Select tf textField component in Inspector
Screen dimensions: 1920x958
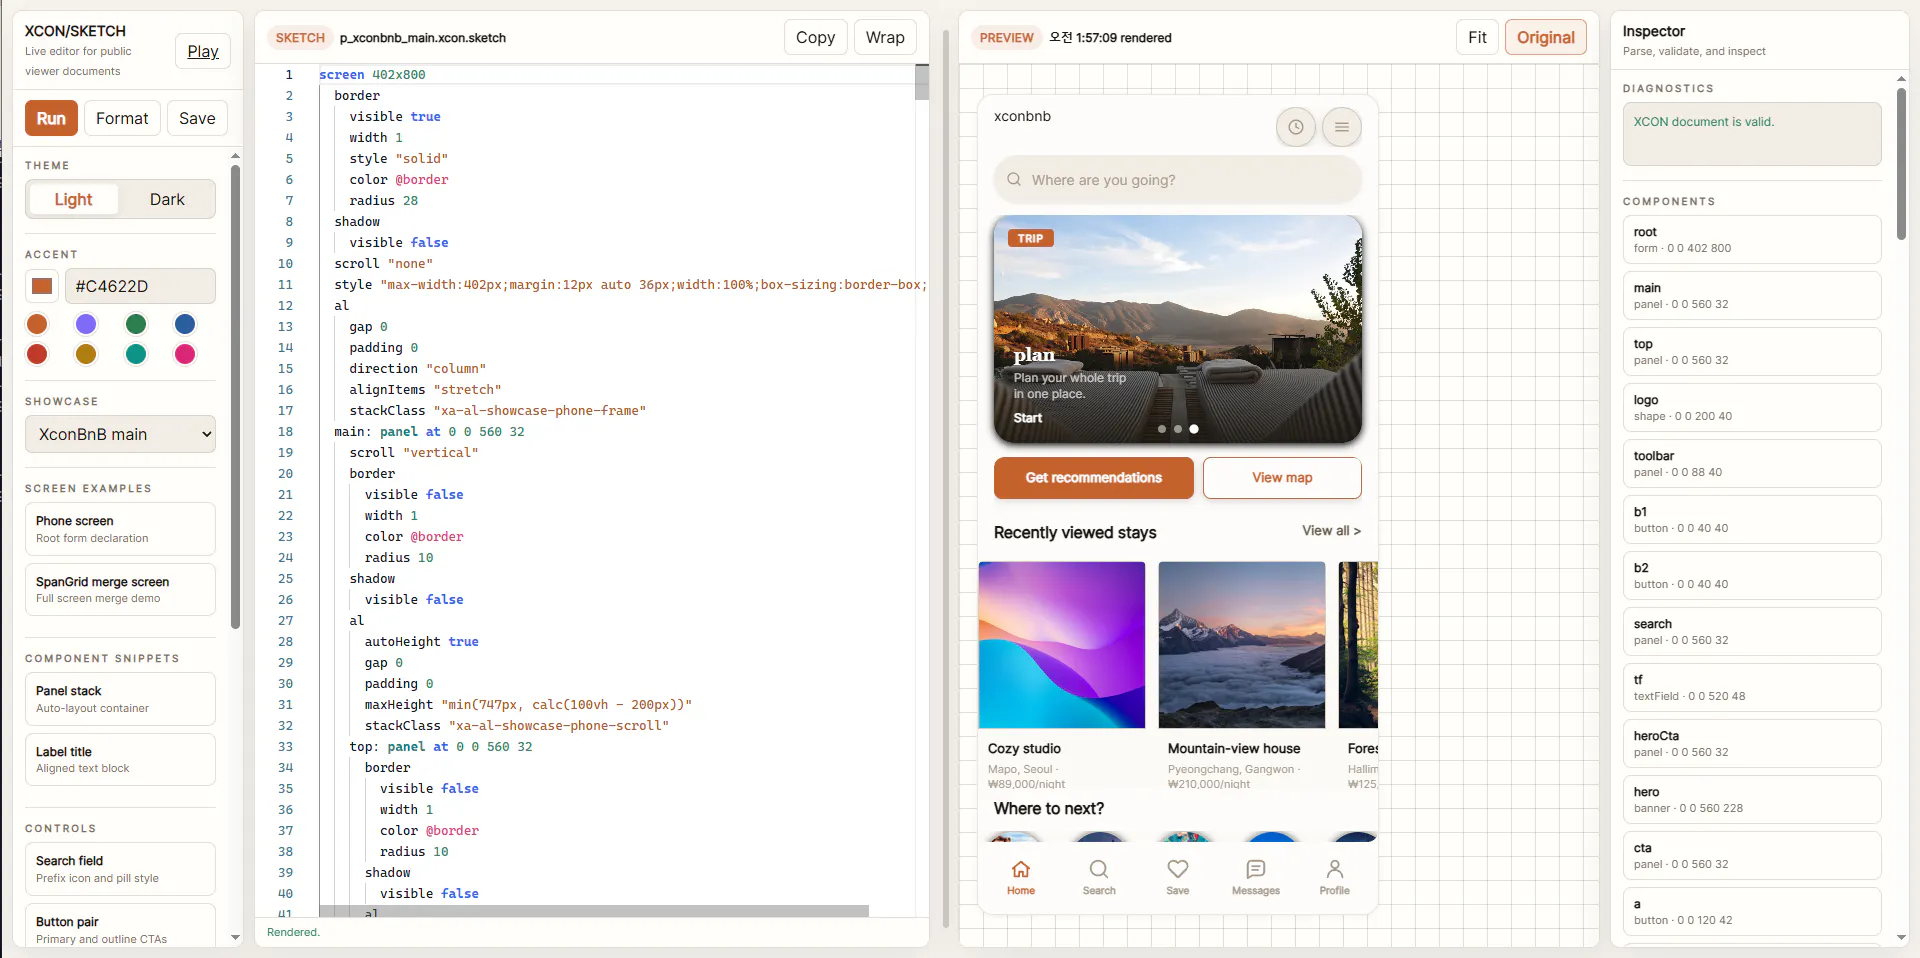(1752, 688)
